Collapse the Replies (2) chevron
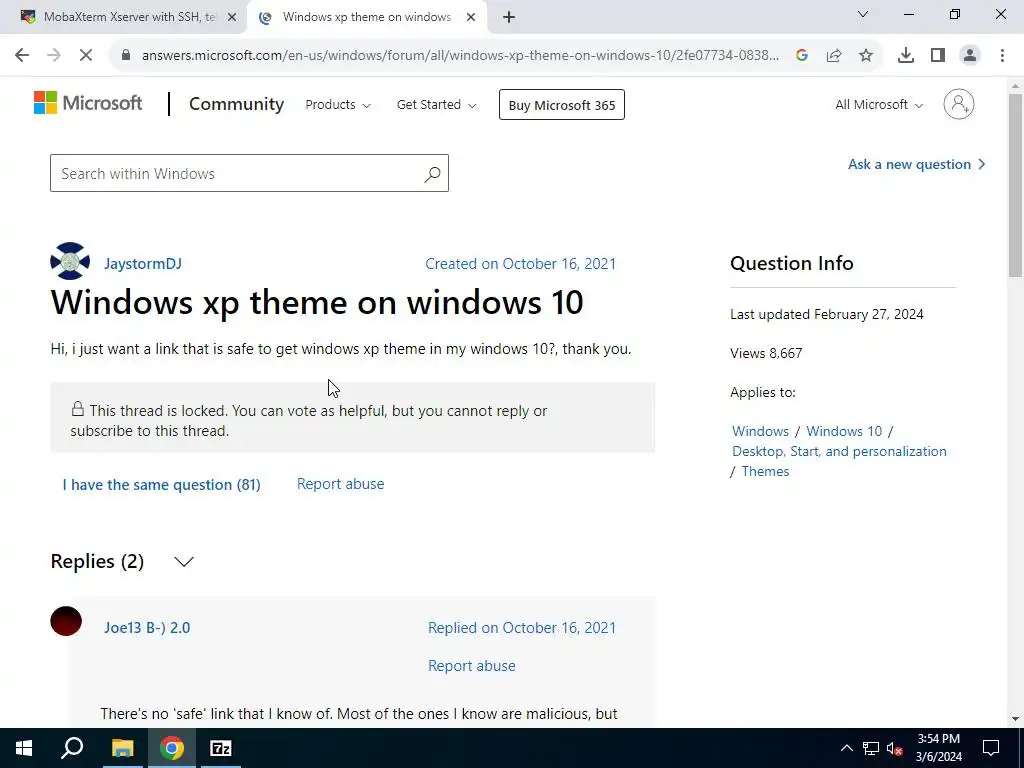1024x768 pixels. (x=184, y=562)
